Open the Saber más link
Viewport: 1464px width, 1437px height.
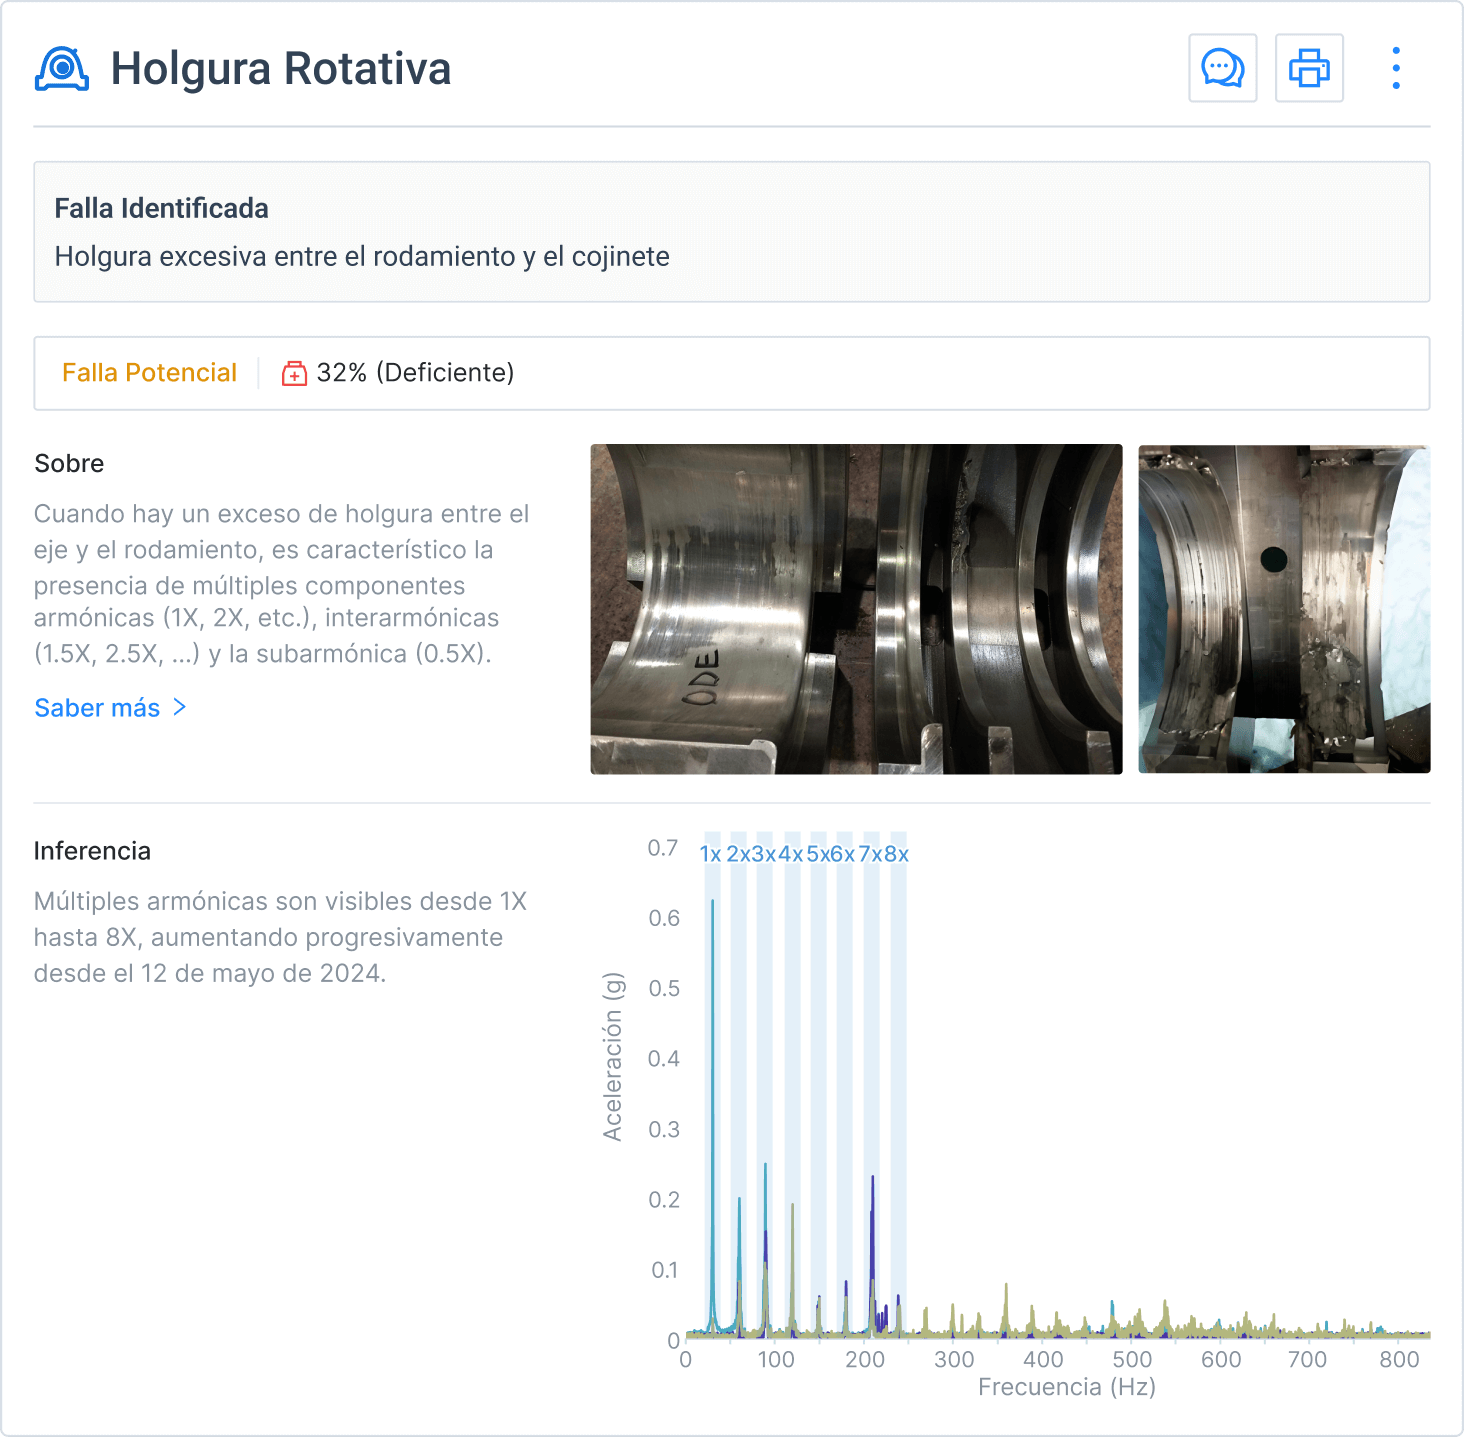point(97,708)
